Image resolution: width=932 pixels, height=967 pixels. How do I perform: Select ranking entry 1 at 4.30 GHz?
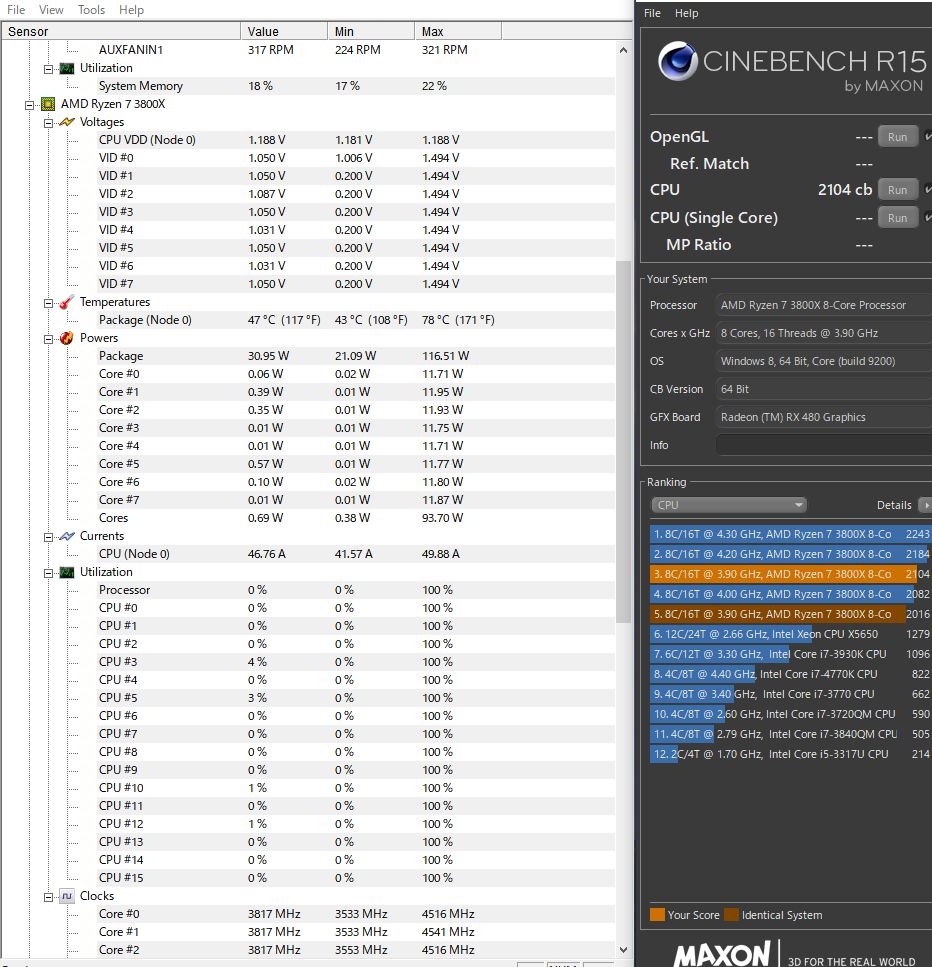[x=790, y=534]
